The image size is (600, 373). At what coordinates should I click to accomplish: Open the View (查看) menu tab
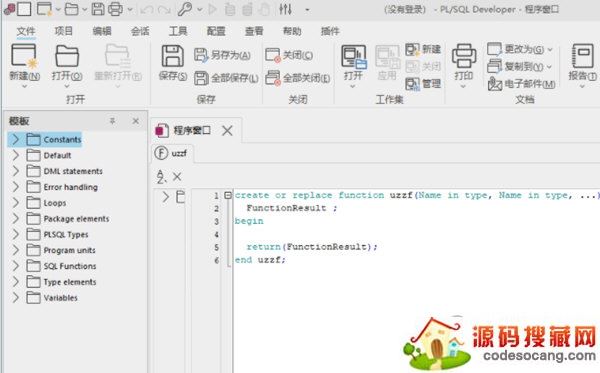pos(254,31)
